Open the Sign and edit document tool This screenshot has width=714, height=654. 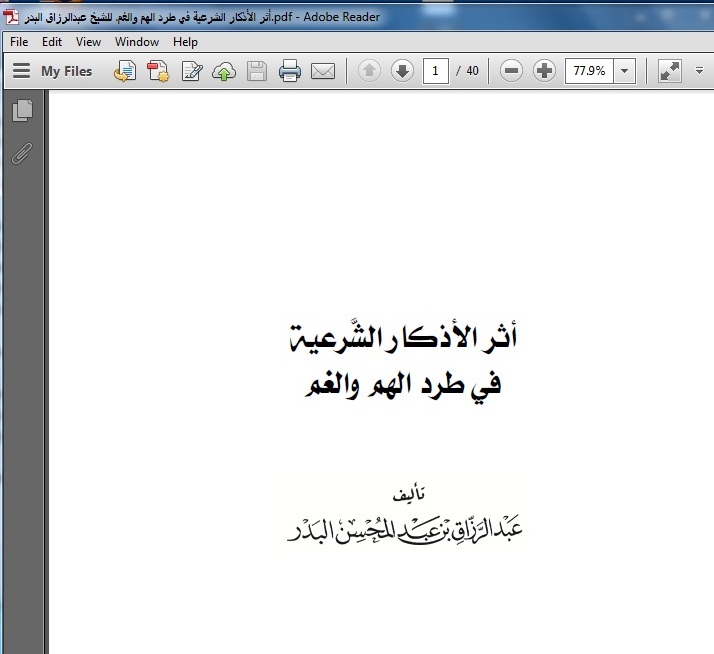point(191,71)
